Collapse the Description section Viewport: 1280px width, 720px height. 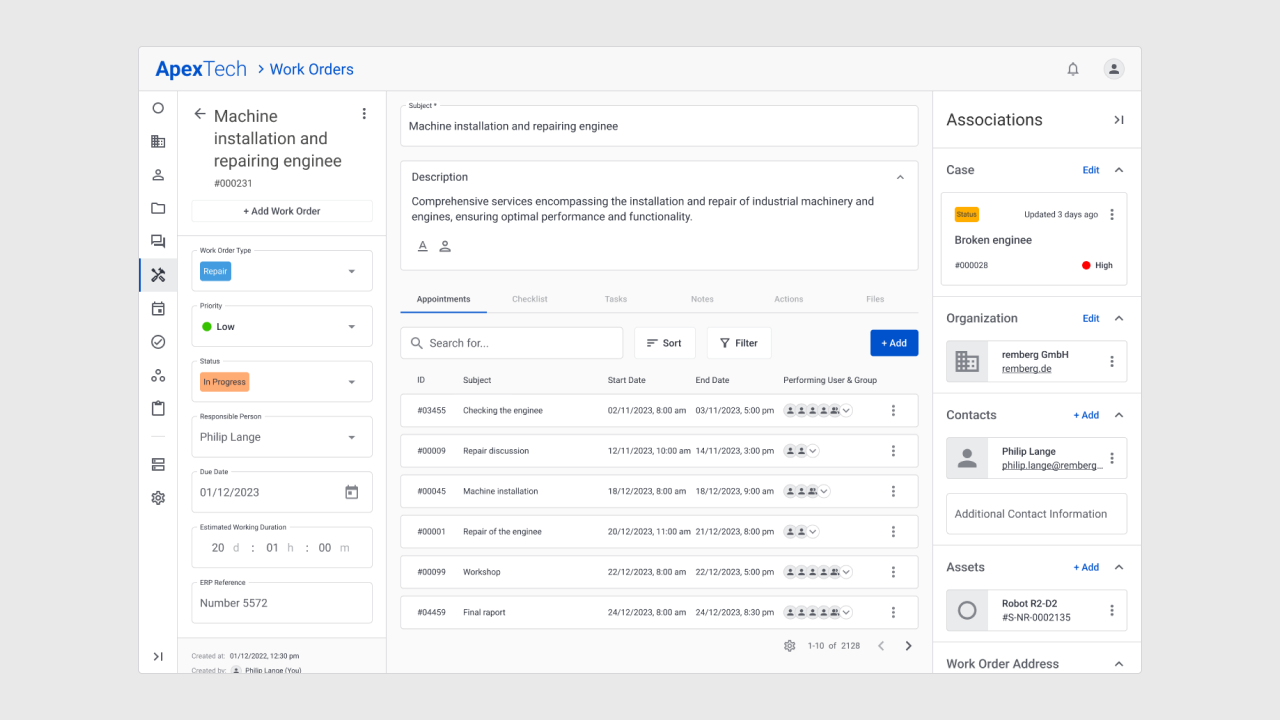coord(900,177)
